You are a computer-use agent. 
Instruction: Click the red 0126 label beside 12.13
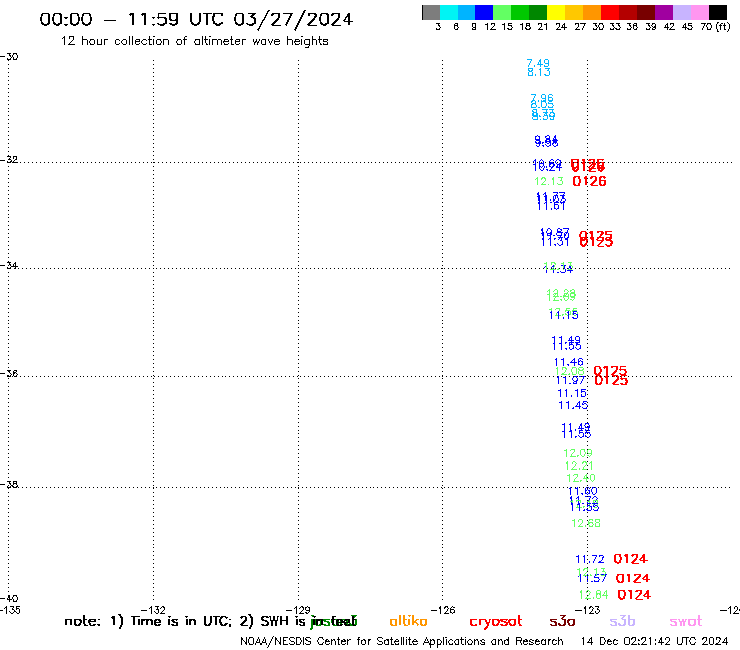click(589, 181)
